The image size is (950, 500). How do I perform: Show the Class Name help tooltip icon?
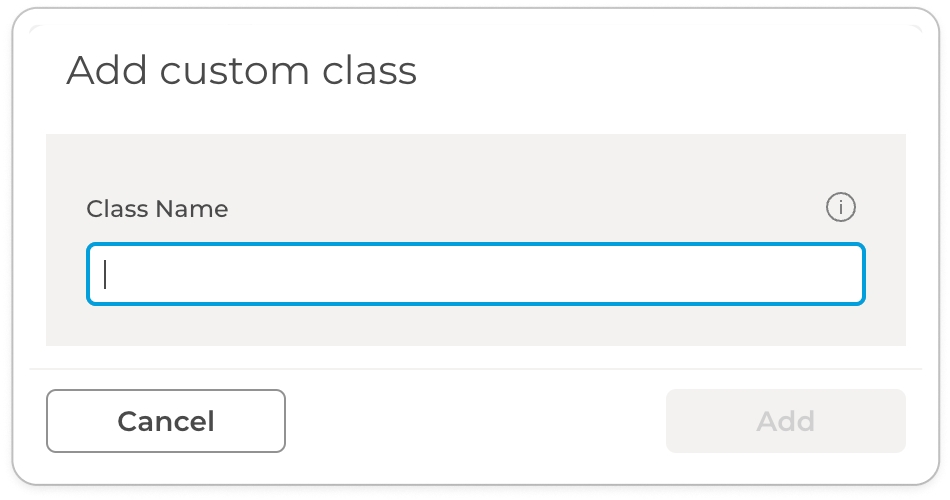pos(841,208)
